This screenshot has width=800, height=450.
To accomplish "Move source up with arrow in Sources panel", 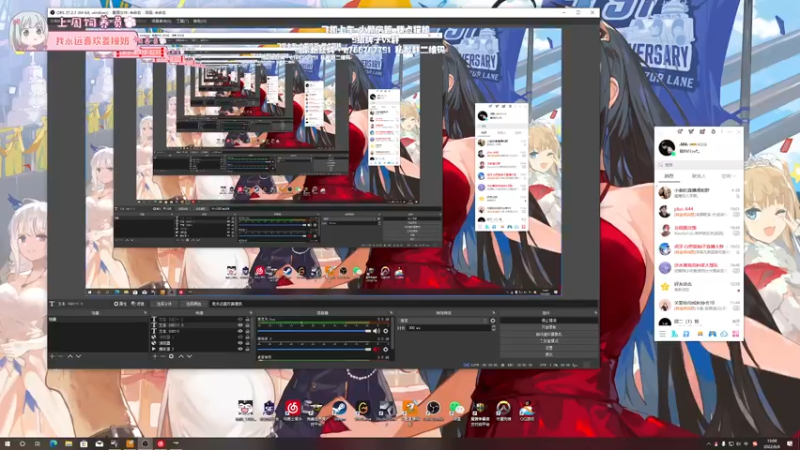I will coord(181,356).
